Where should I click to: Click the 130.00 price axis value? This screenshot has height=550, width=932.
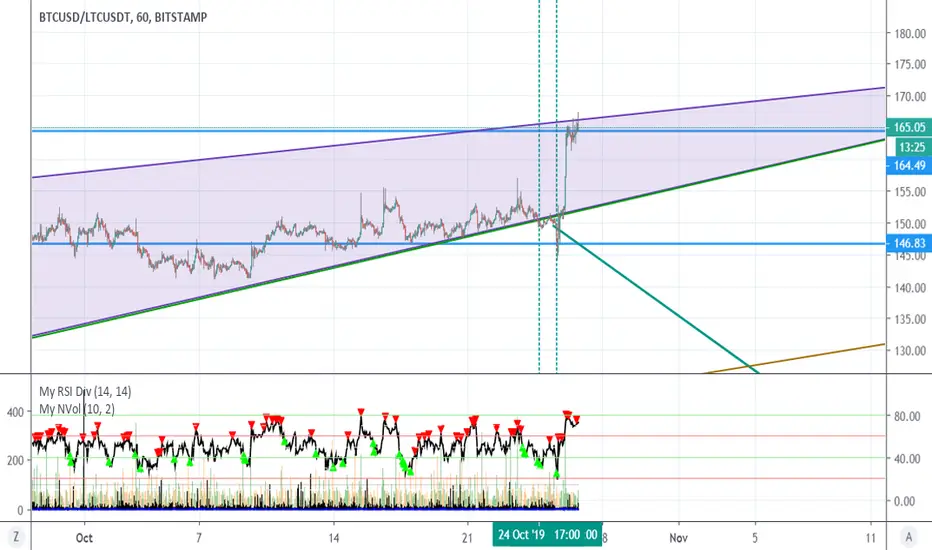[910, 351]
